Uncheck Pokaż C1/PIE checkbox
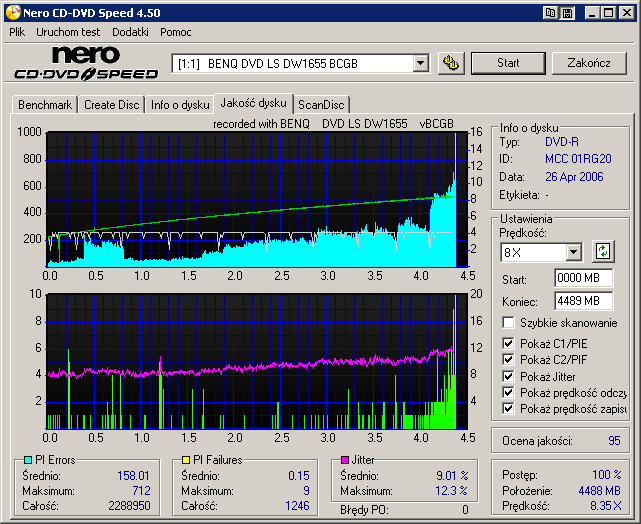Image resolution: width=641 pixels, height=524 pixels. 509,343
